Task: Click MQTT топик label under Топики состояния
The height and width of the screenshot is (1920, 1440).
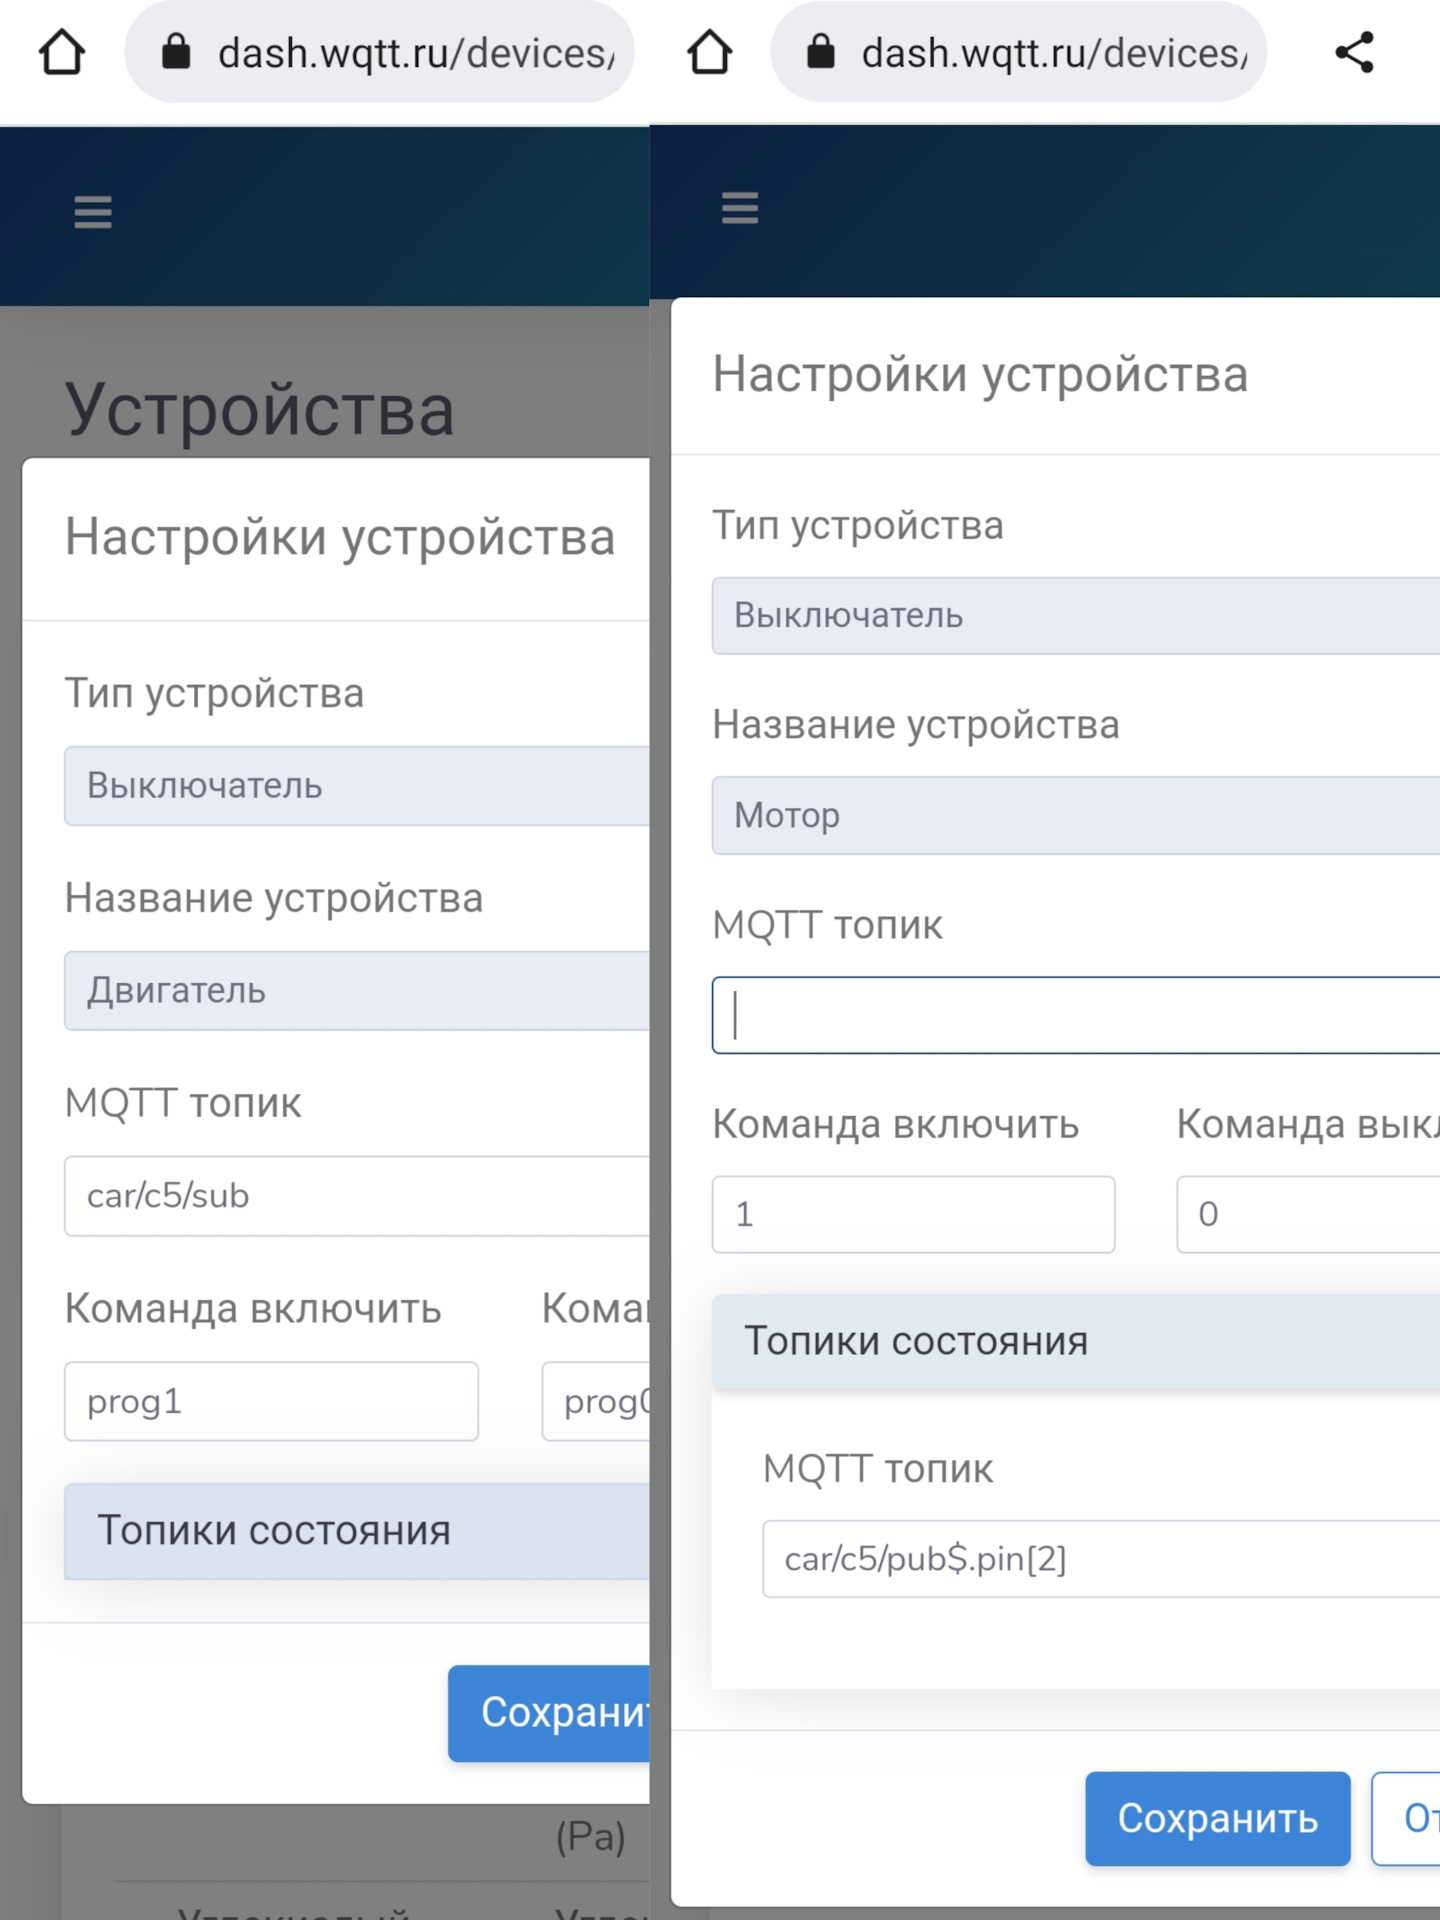Action: (x=878, y=1469)
